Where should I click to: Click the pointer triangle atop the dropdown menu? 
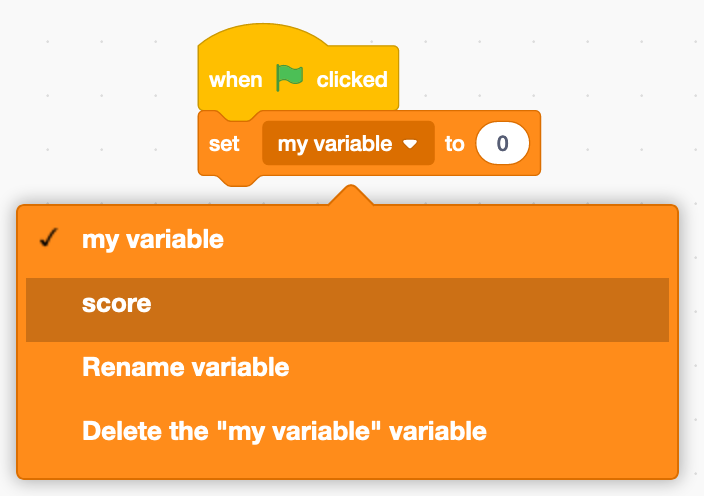tap(351, 195)
